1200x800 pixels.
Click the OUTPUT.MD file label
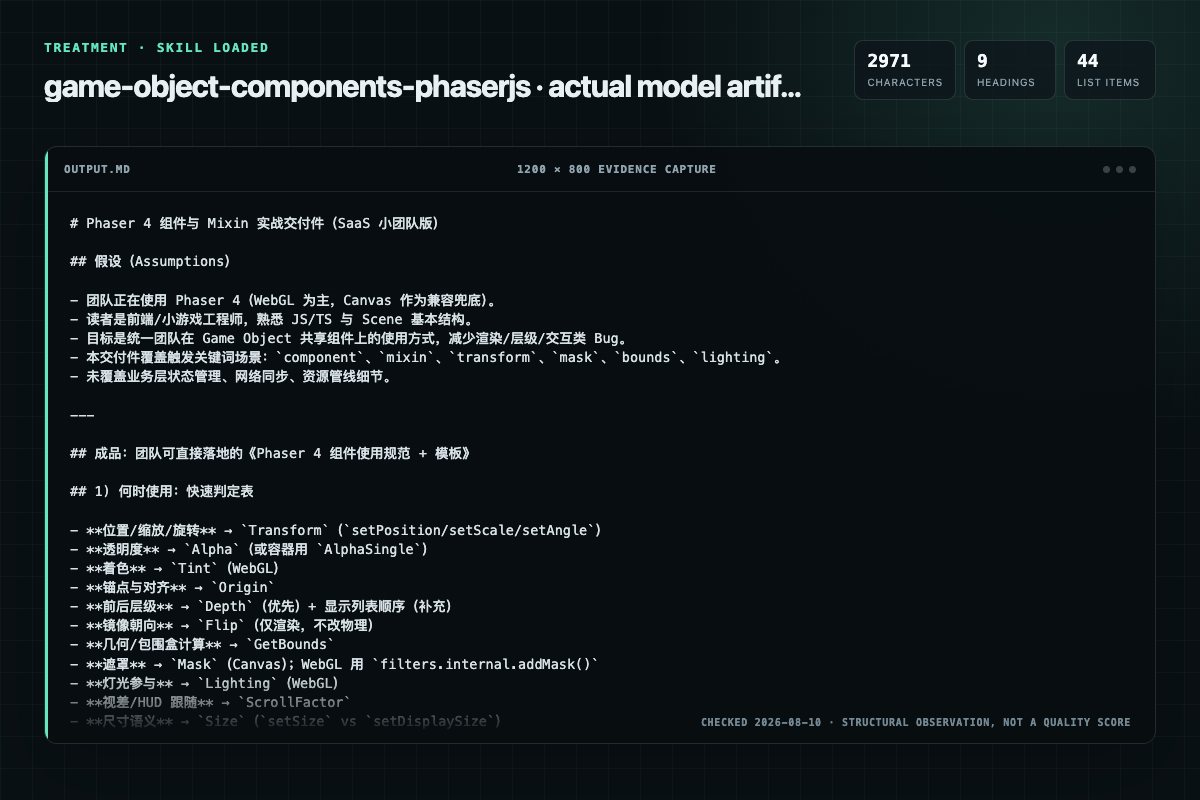pyautogui.click(x=97, y=169)
